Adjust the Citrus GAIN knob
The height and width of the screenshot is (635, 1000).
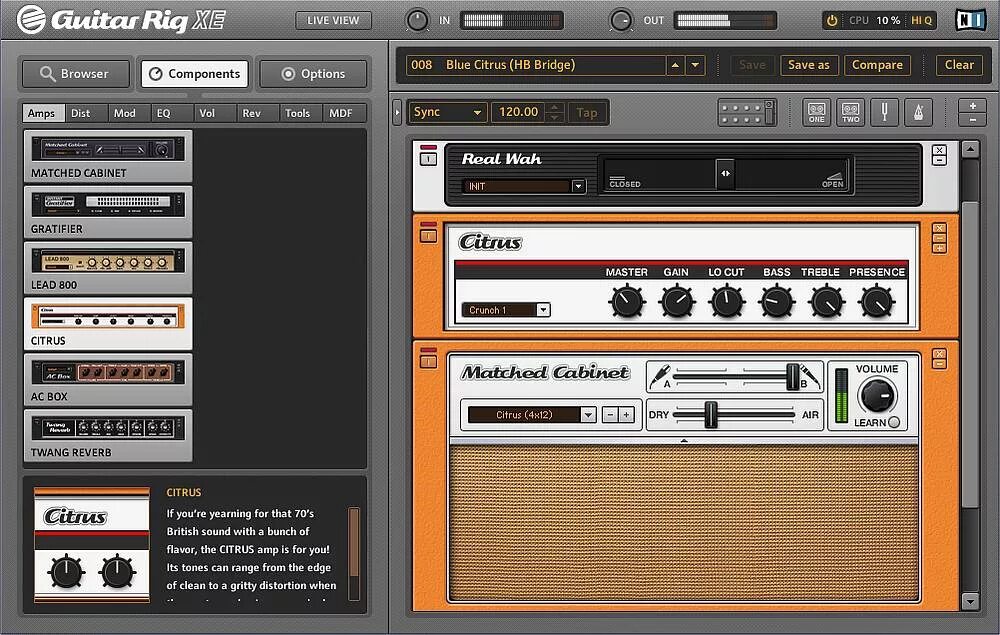click(x=677, y=302)
